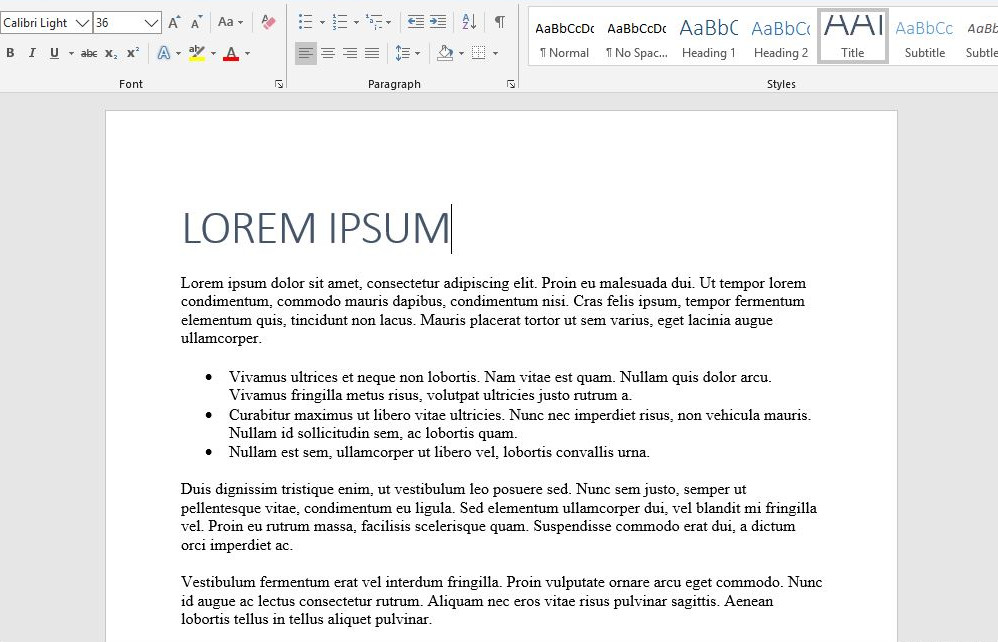Viewport: 998px width, 642px height.
Task: Clear all formatting with the eraser icon
Action: coord(268,22)
